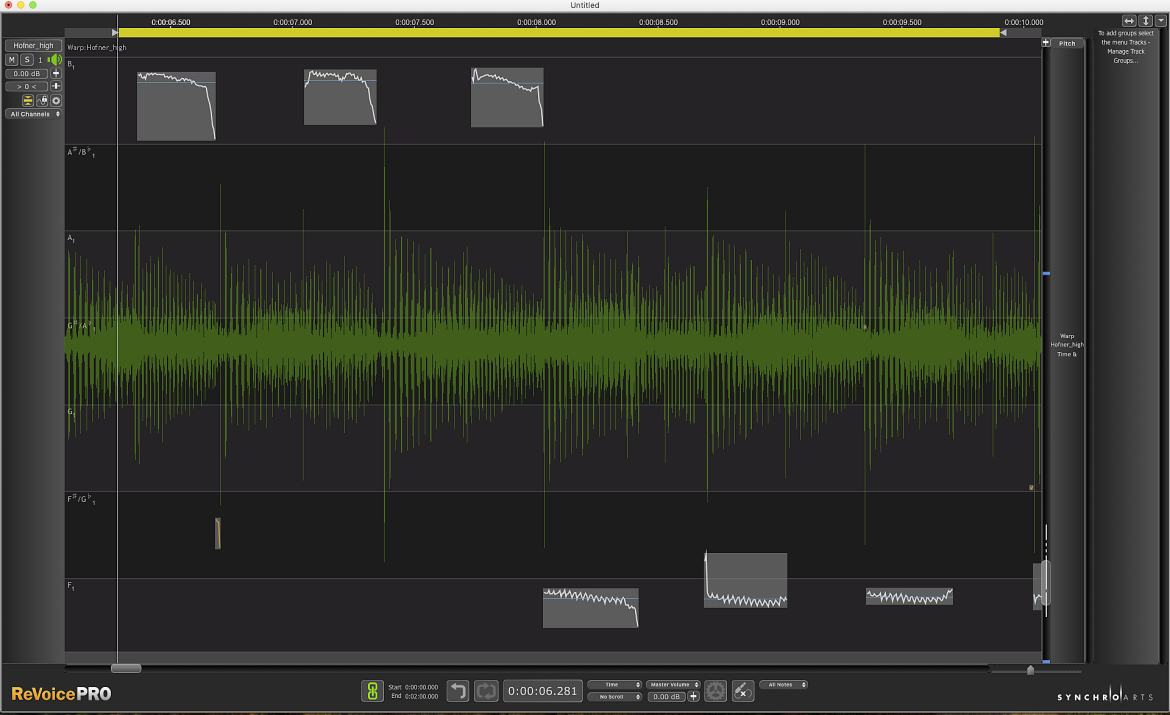
Task: Toggle the green track speaker icon
Action: (x=54, y=60)
